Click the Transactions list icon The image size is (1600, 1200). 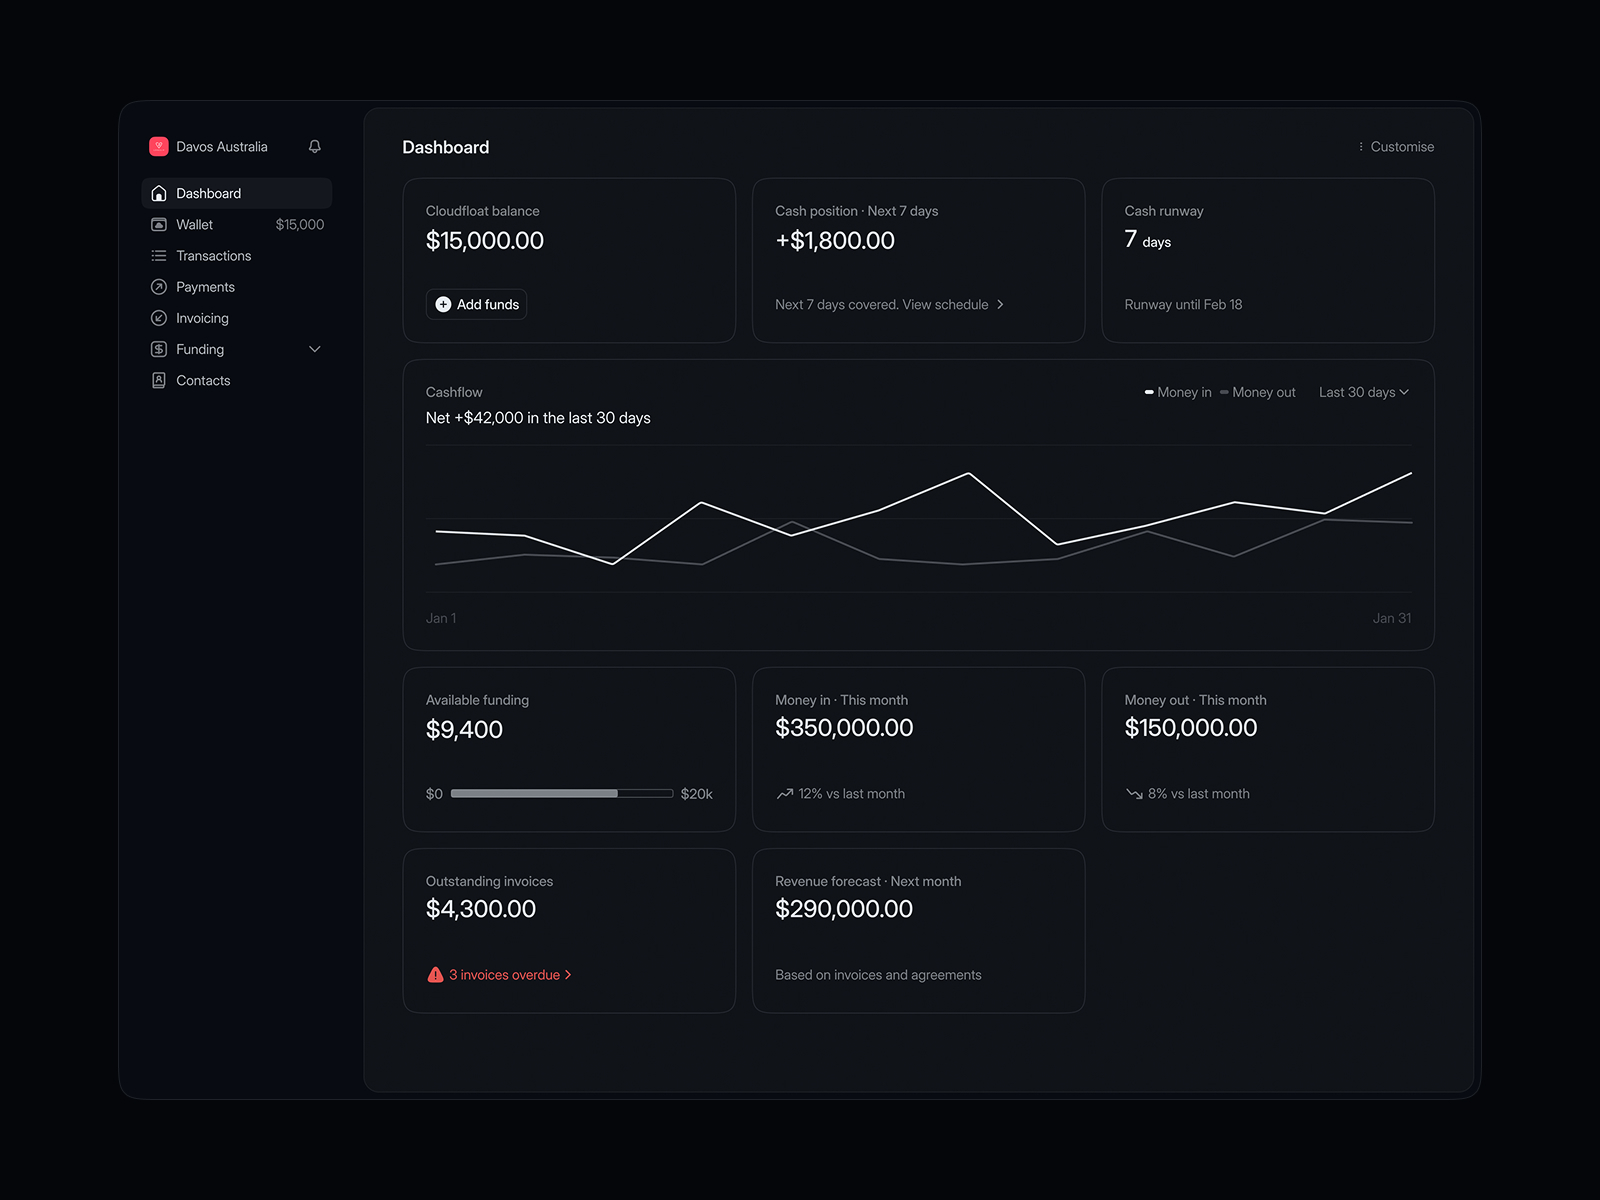point(159,256)
